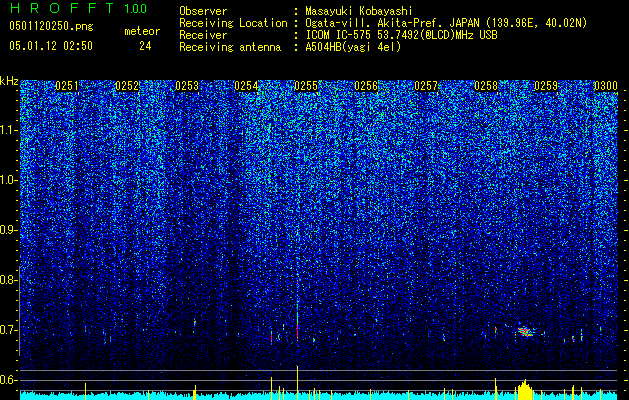Select the filename 0501120250.png
The width and height of the screenshot is (629, 400).
51,27
